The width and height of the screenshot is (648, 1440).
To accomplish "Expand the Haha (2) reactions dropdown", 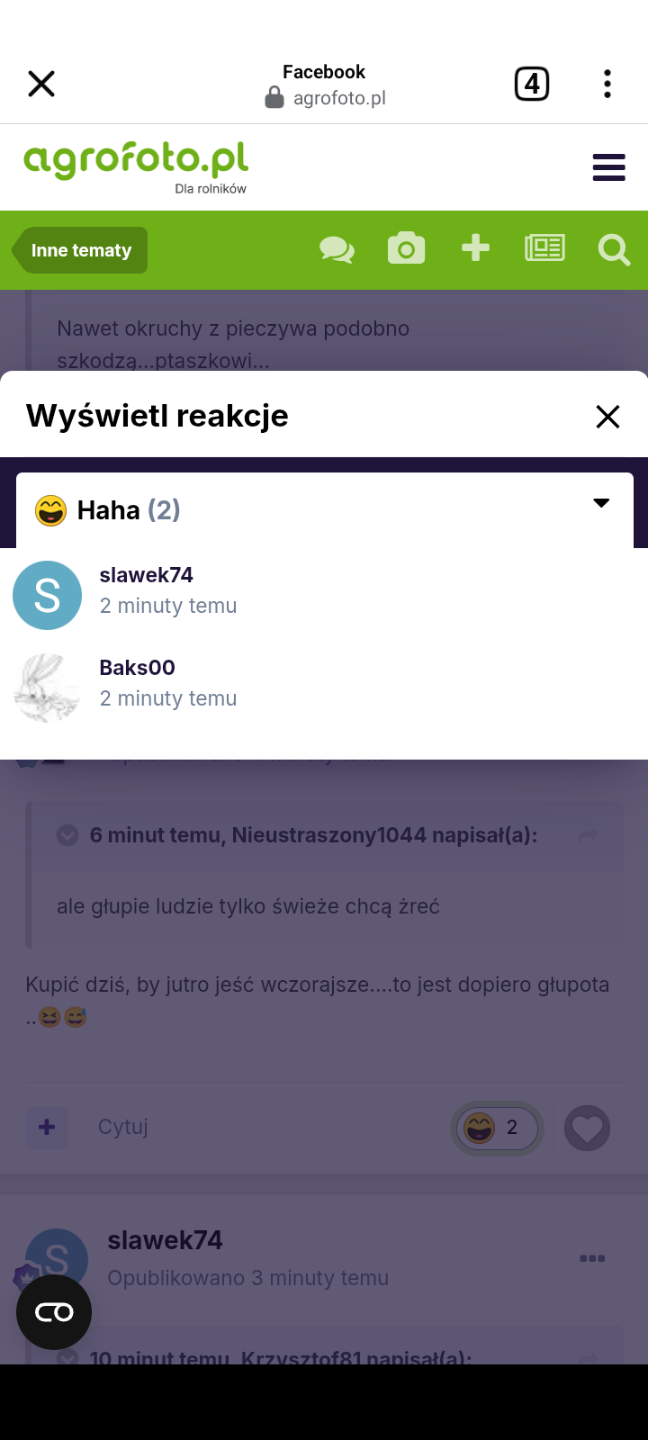I will (x=325, y=510).
